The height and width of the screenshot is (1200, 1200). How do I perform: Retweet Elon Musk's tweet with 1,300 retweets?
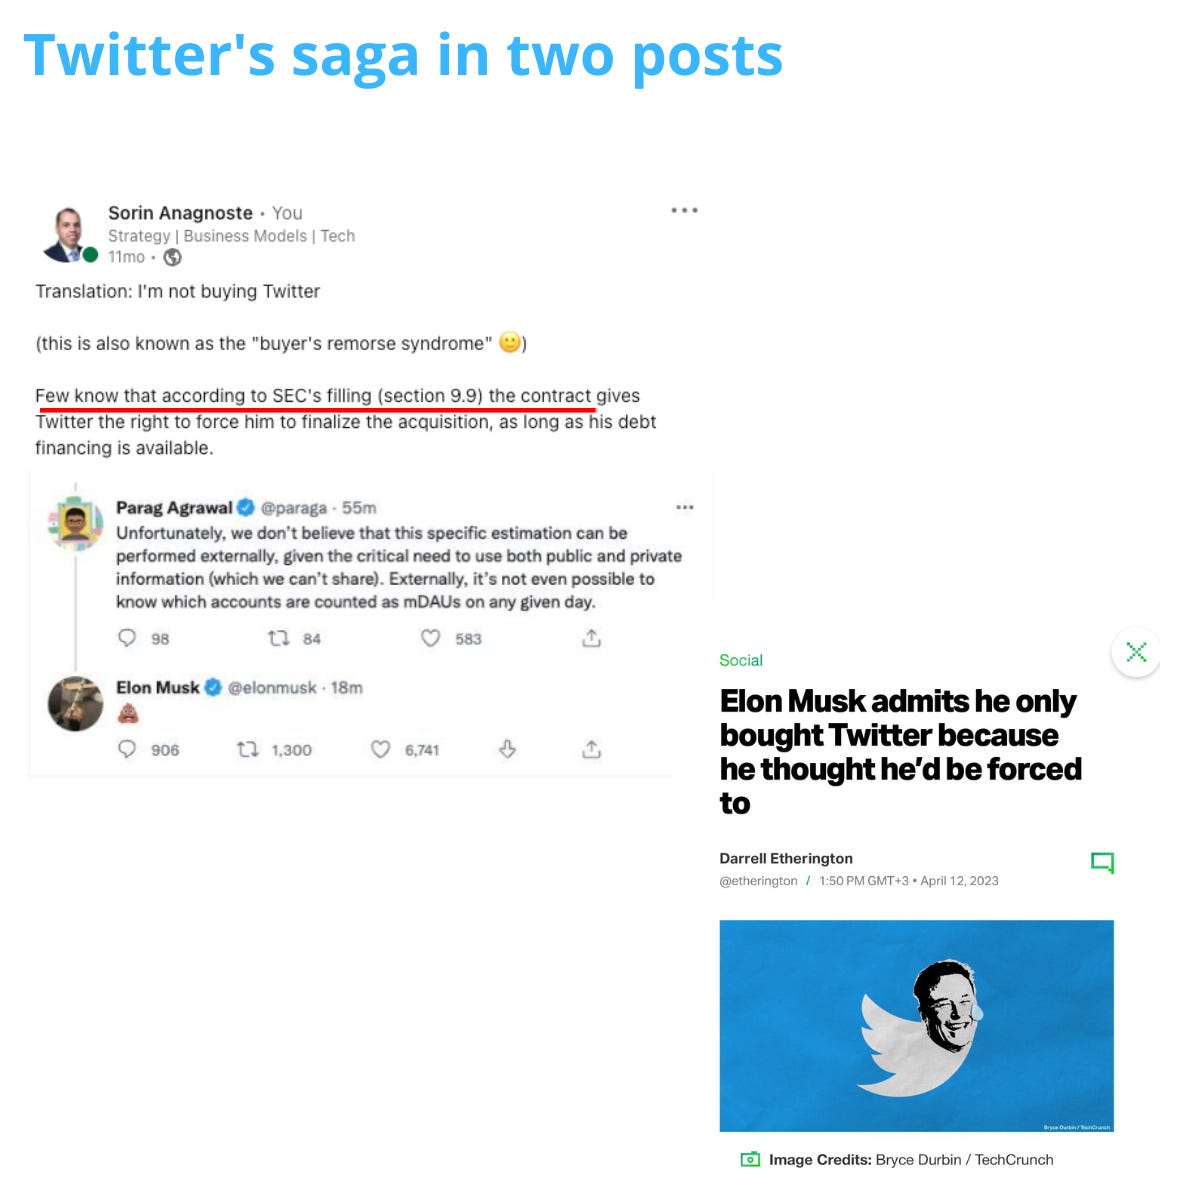247,749
